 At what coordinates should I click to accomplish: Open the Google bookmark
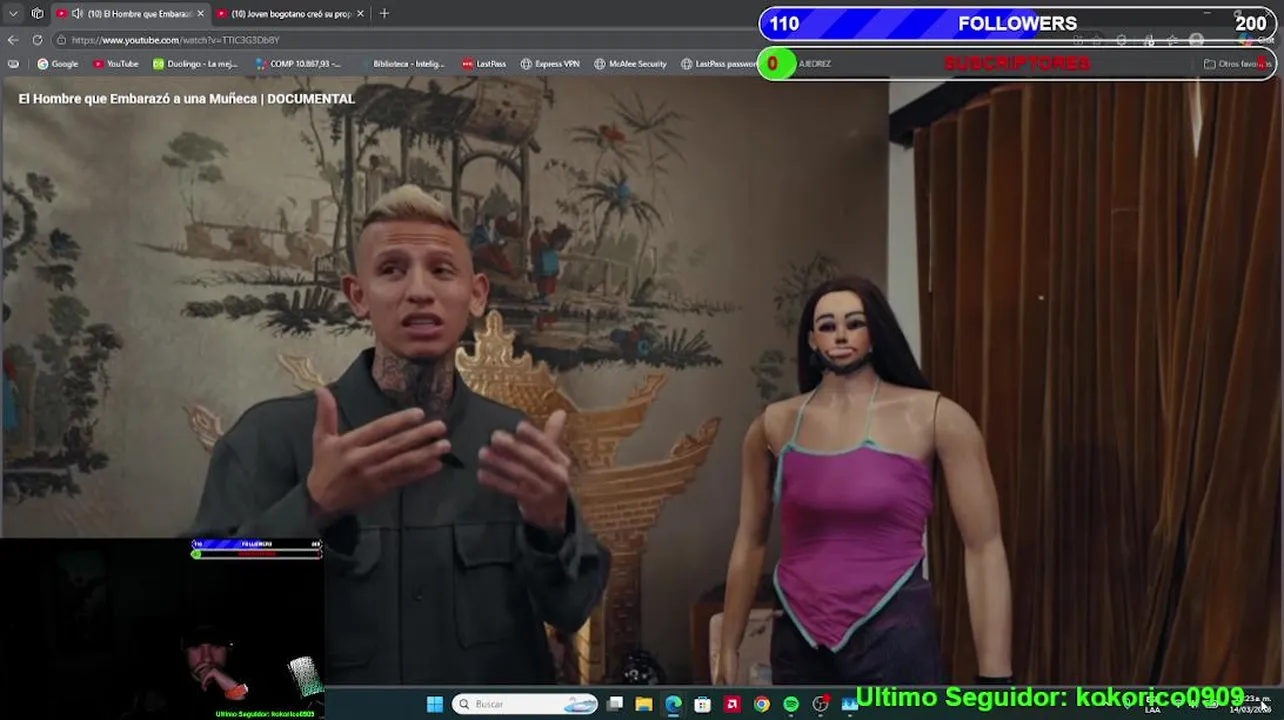57,64
